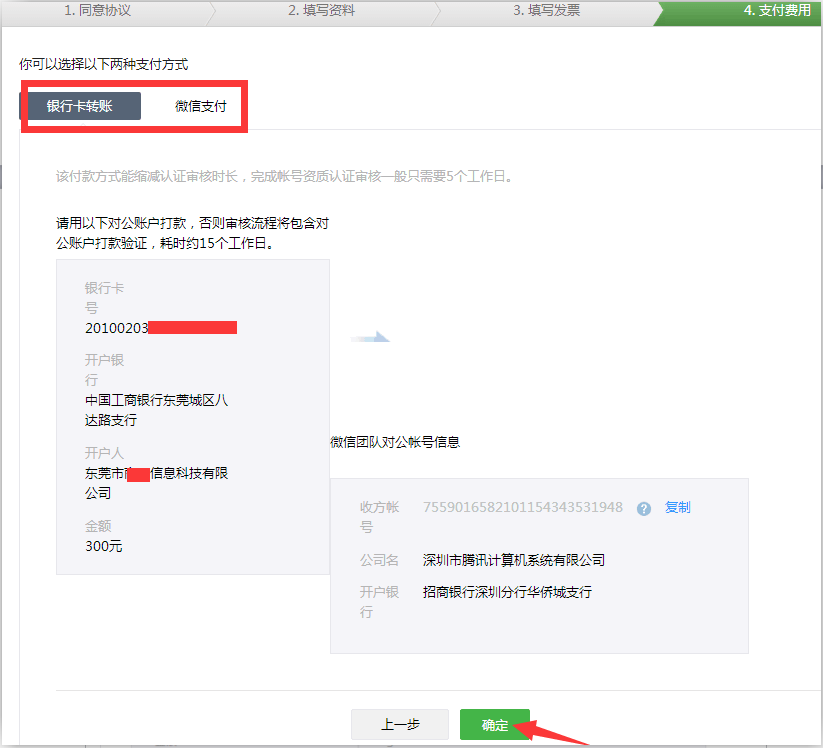Click the 中国工商银行东莞城区八达路支行 bank text
Screen dimensions: 823x748
156,410
